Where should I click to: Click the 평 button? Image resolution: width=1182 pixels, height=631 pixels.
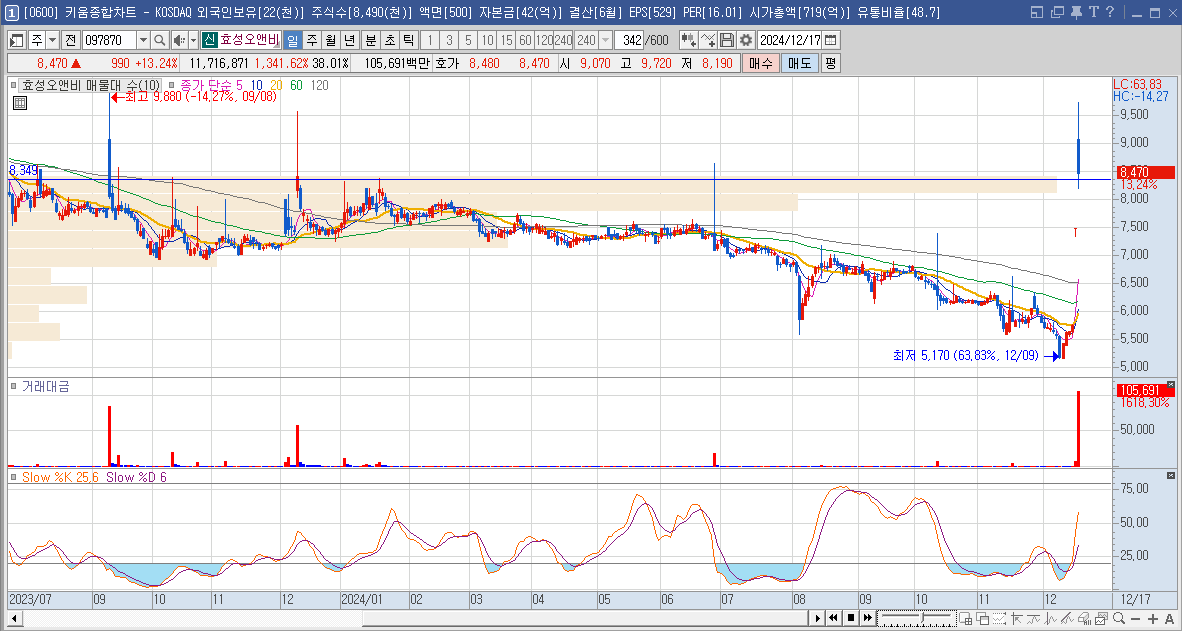(x=830, y=64)
